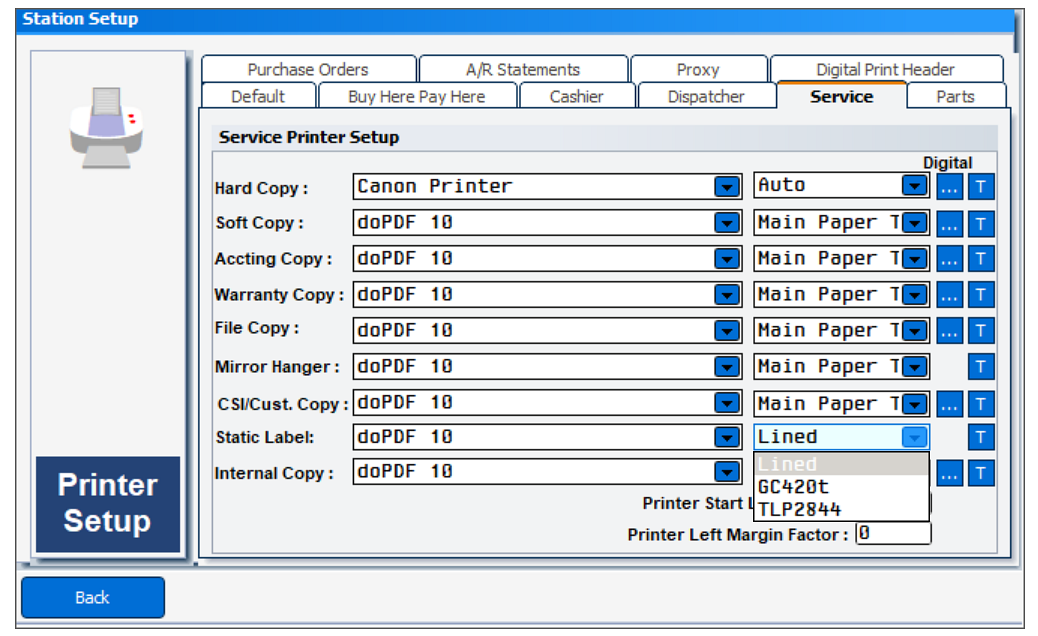Open the Main Paper dropdown for CSI/Cust. Copy

coord(915,404)
